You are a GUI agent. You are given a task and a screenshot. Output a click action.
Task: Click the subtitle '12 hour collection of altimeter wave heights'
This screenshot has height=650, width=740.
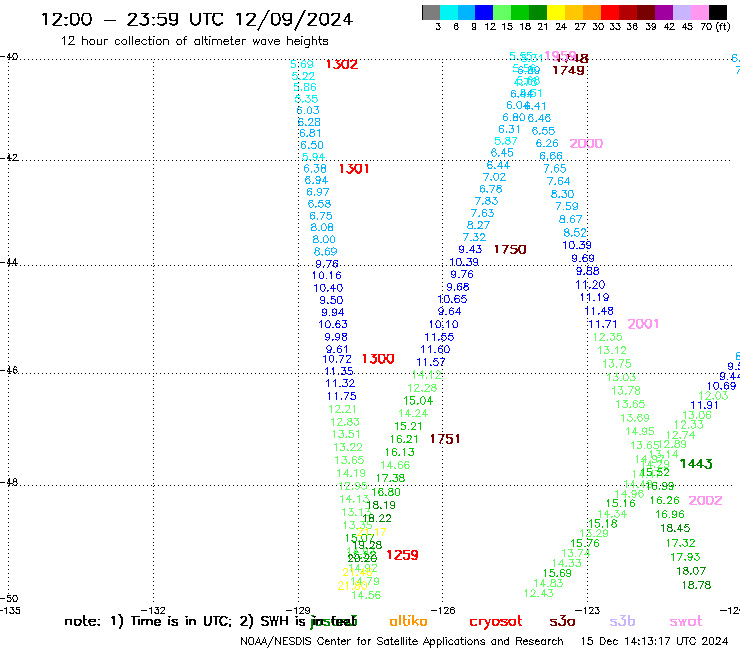(x=194, y=41)
